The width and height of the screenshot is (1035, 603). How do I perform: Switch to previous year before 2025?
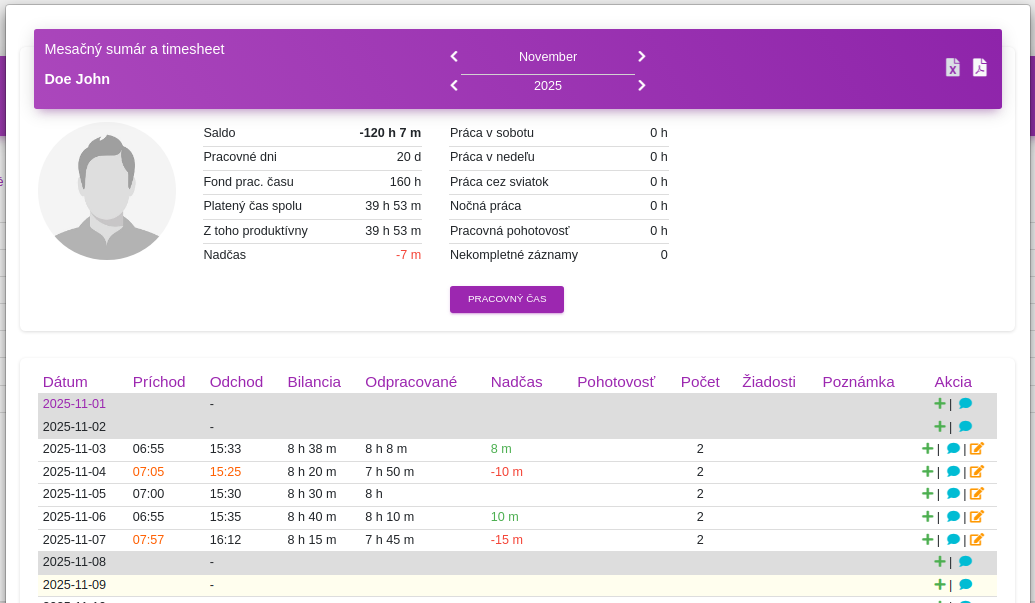pos(454,86)
